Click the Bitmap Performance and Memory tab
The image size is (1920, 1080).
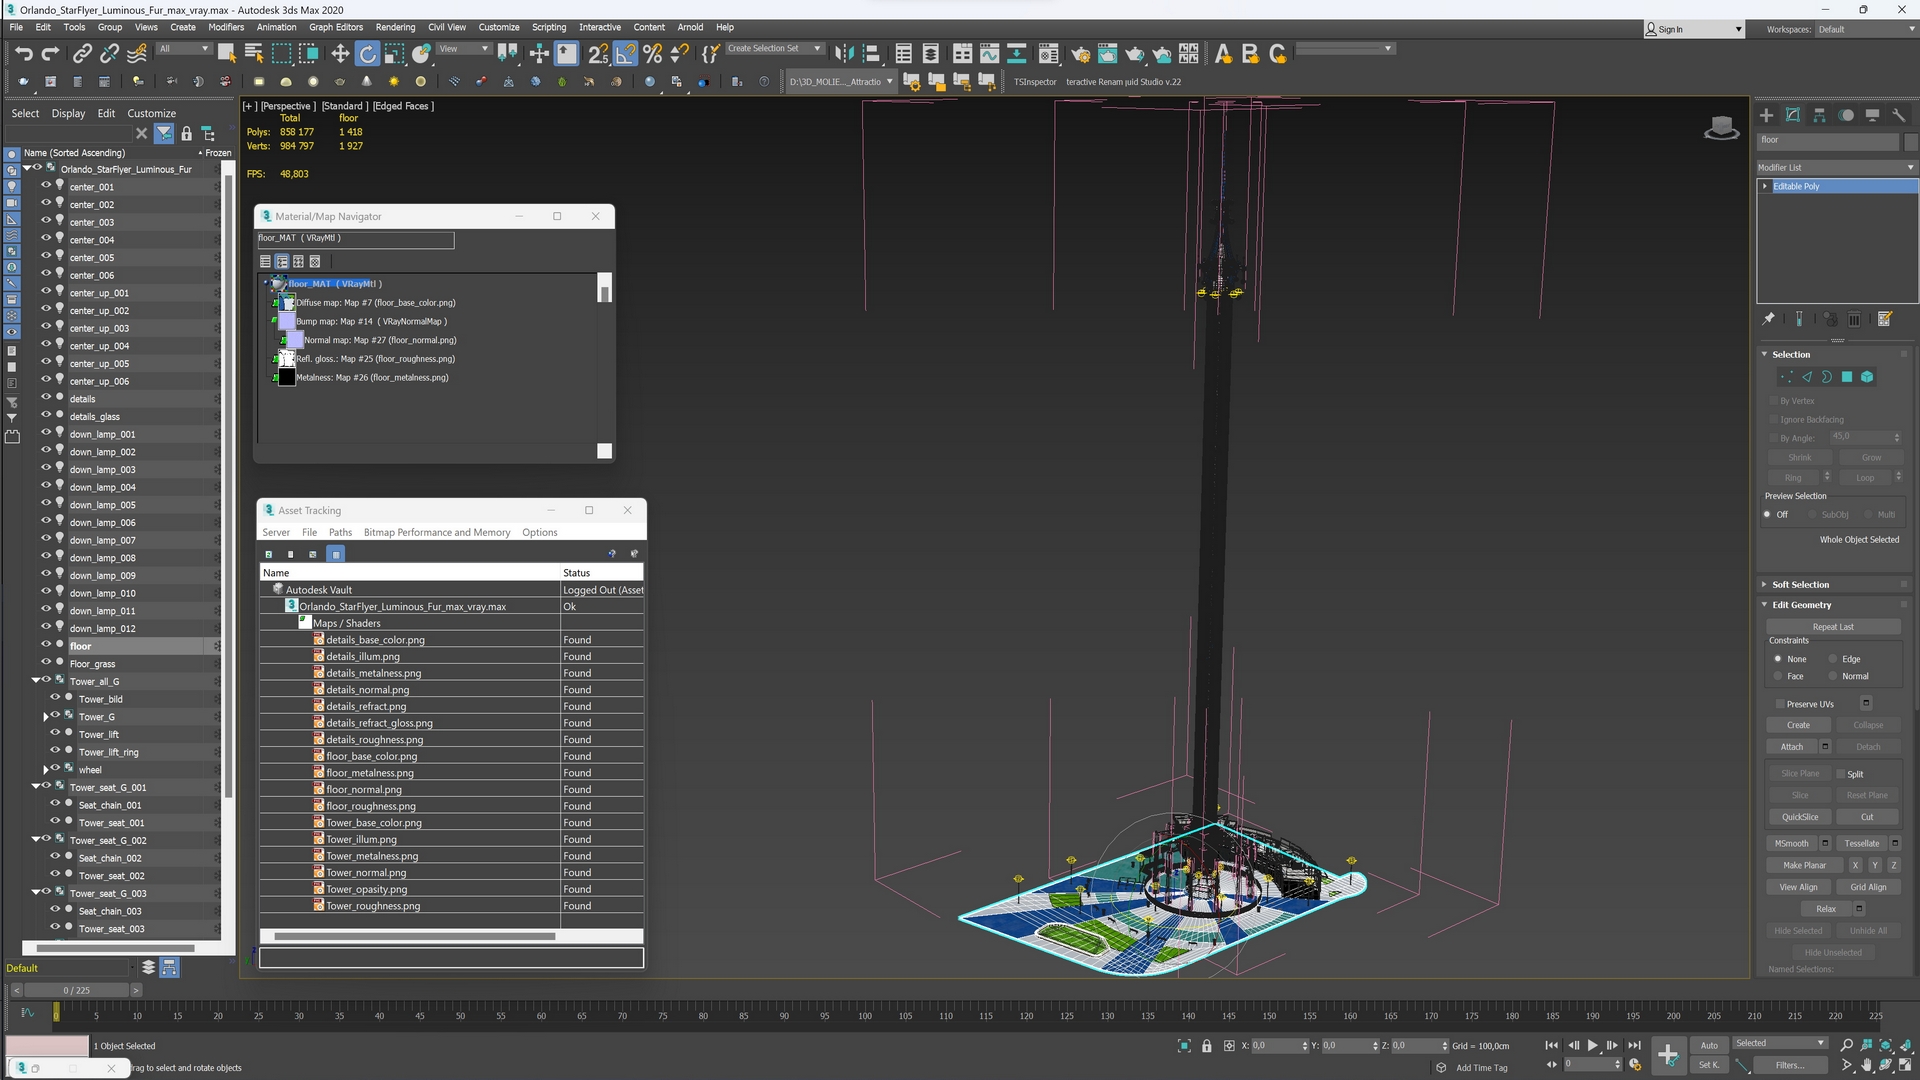tap(436, 531)
